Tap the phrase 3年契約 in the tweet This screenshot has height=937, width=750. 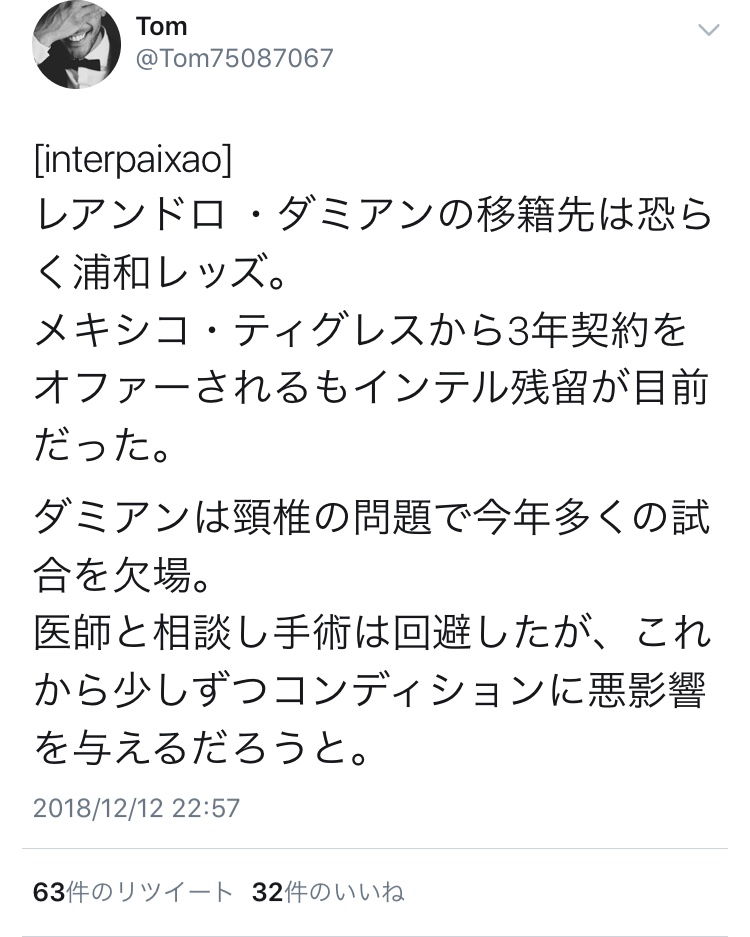coord(572,330)
